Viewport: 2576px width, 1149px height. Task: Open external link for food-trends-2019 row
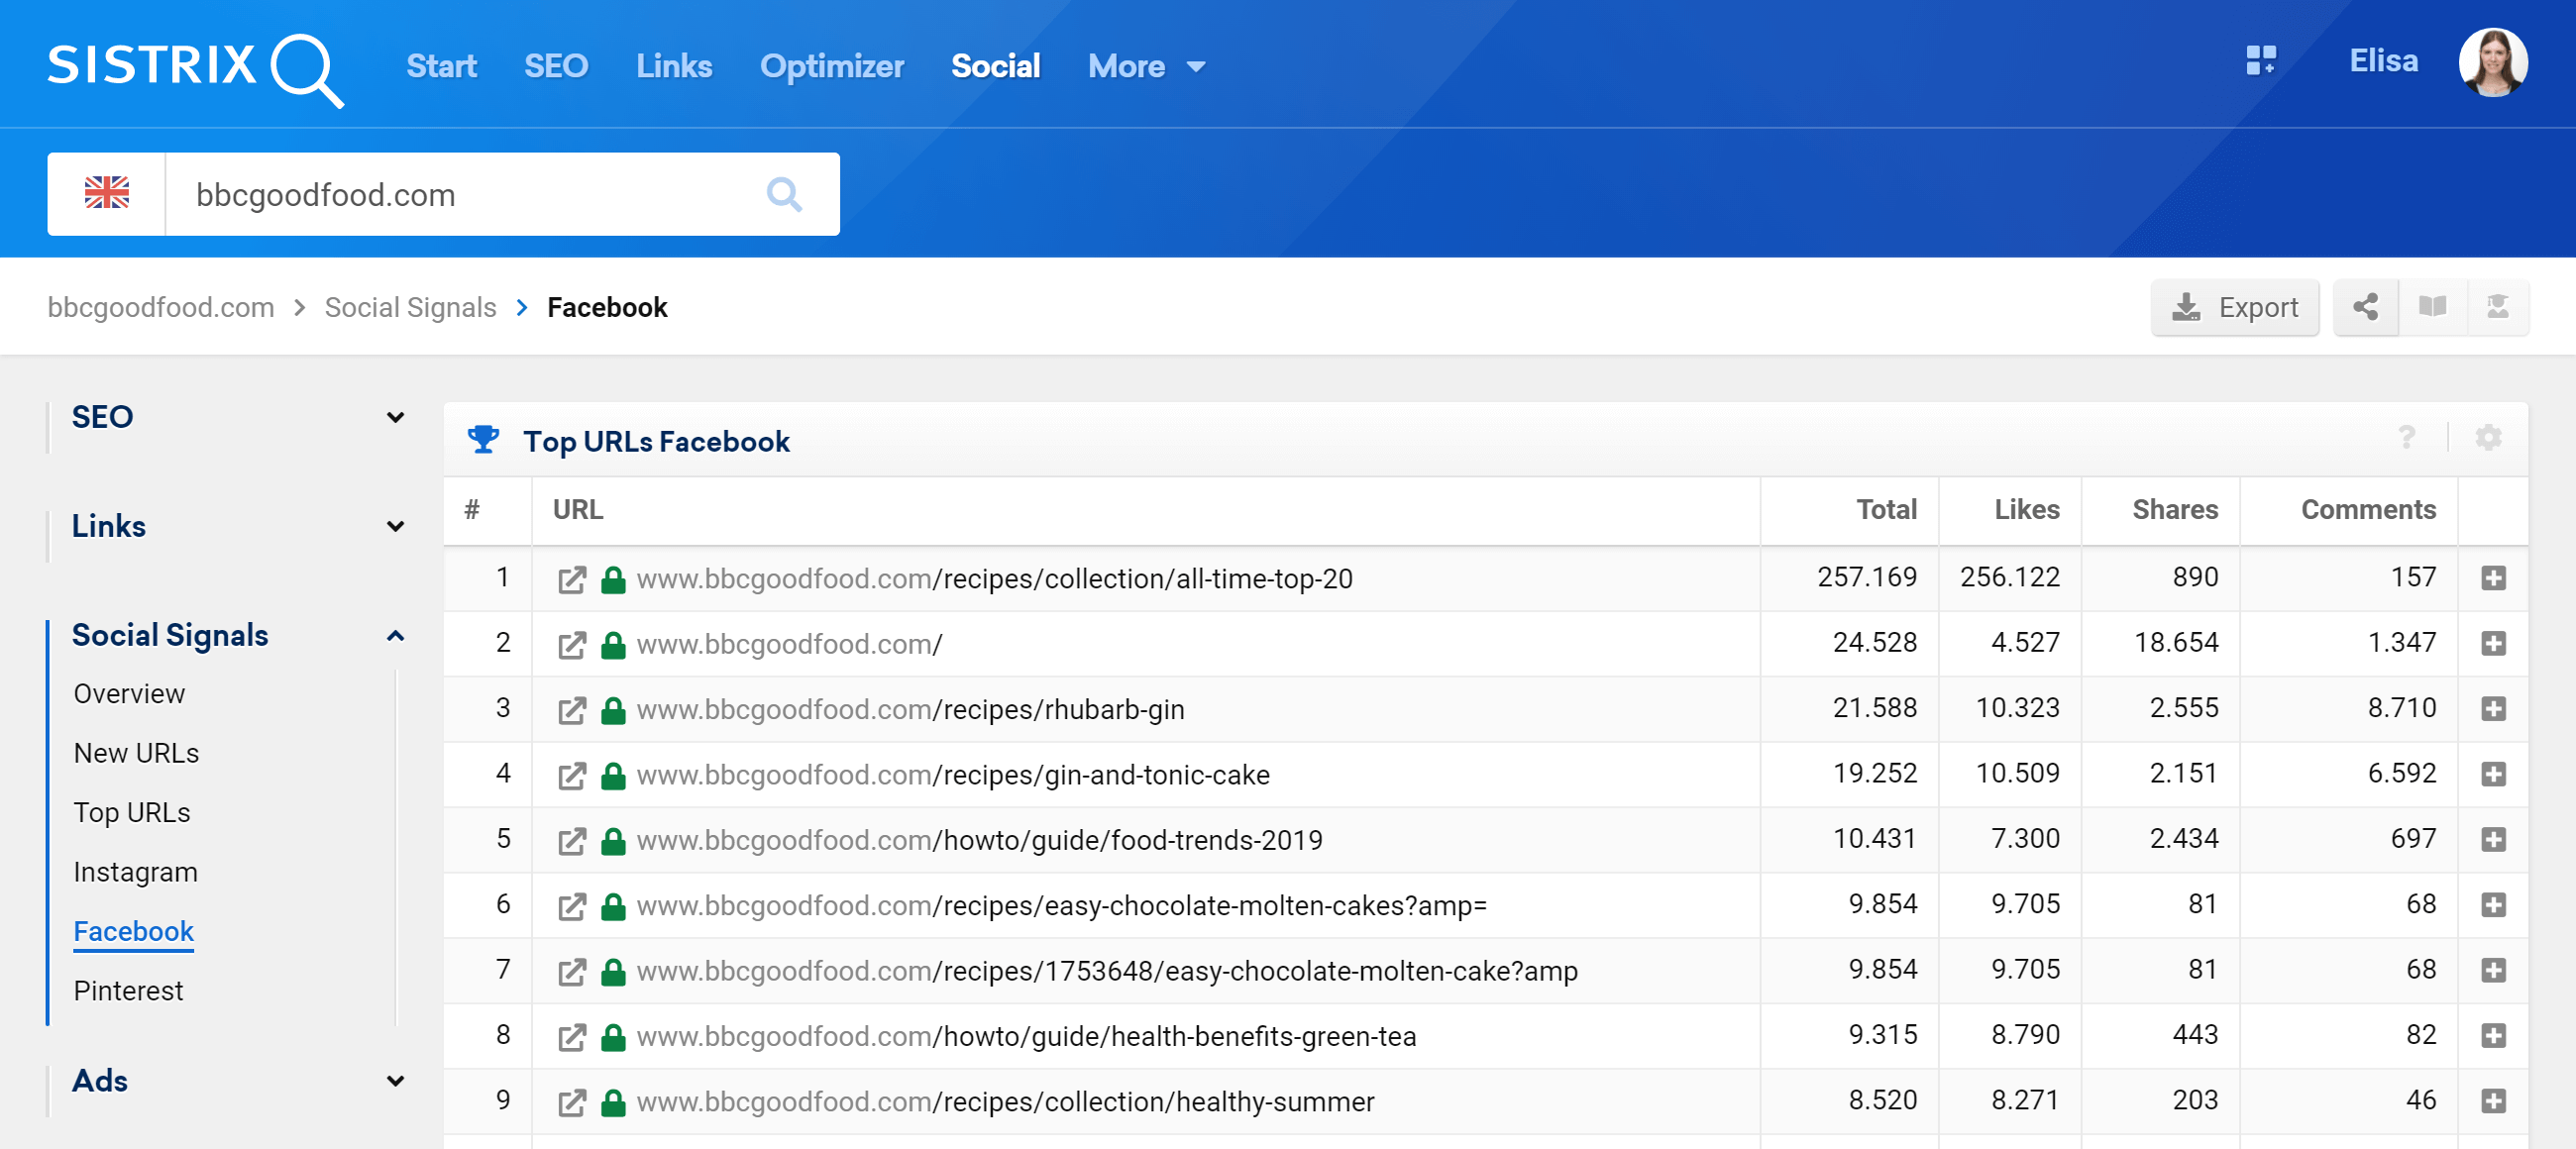(x=572, y=841)
